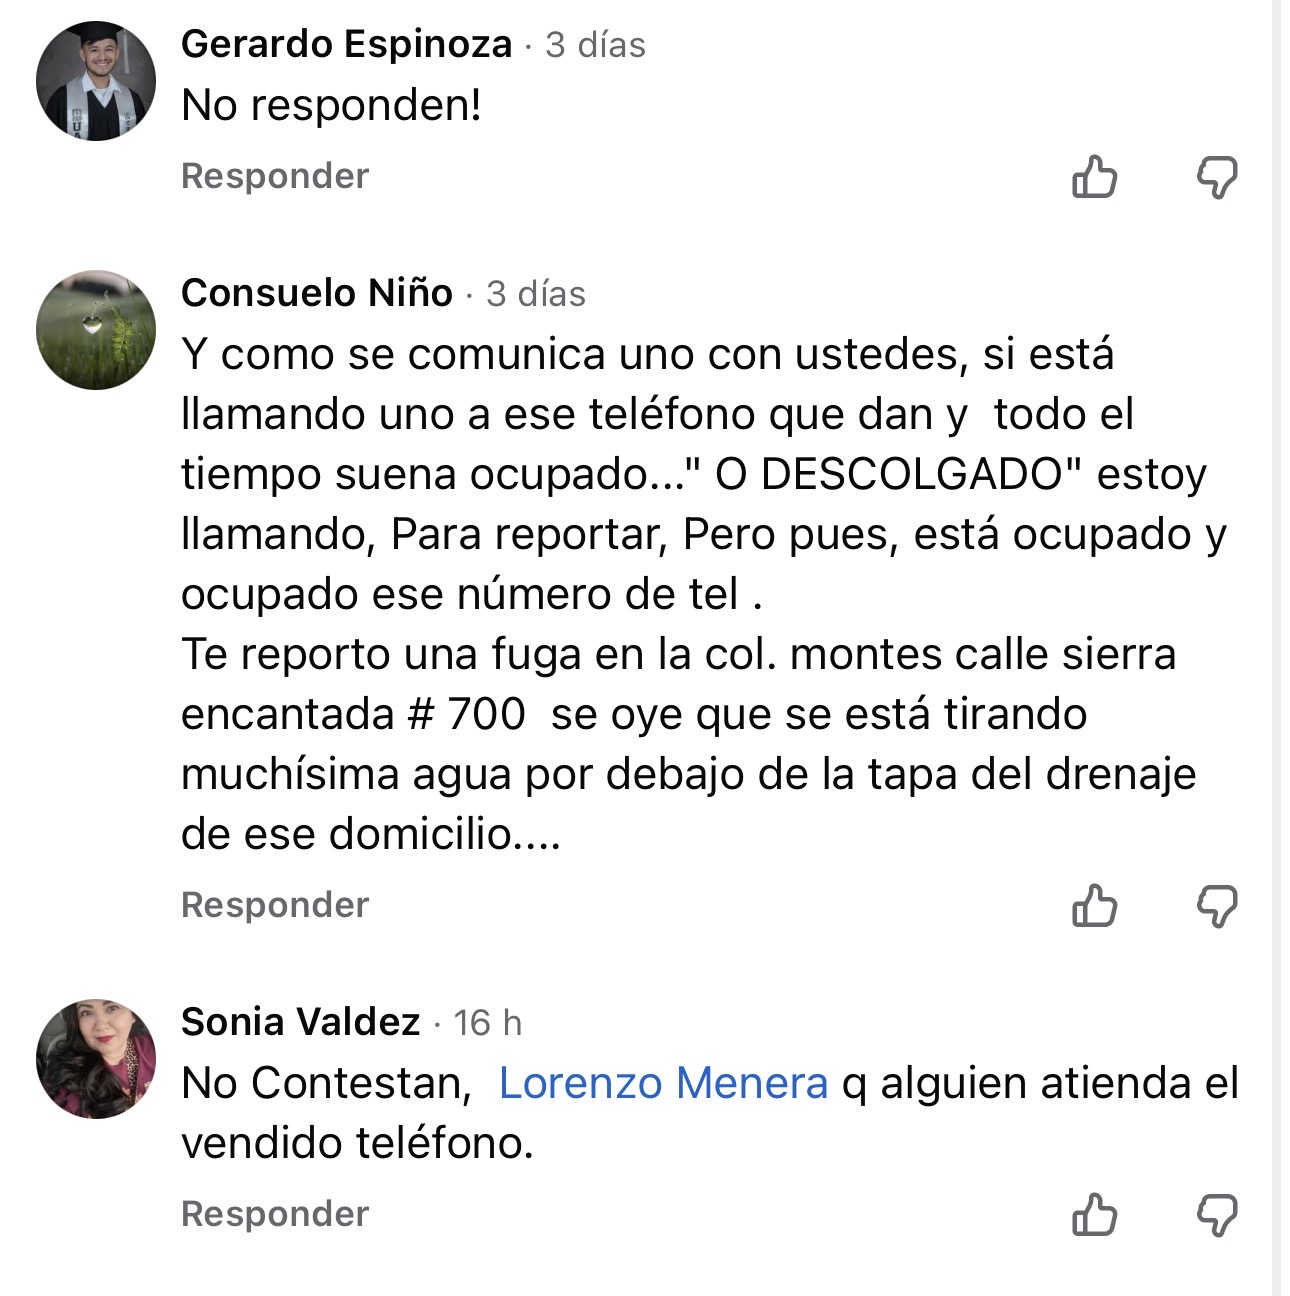Open the Lorenzo Menera mention link
The height and width of the screenshot is (1296, 1290).
(663, 1083)
